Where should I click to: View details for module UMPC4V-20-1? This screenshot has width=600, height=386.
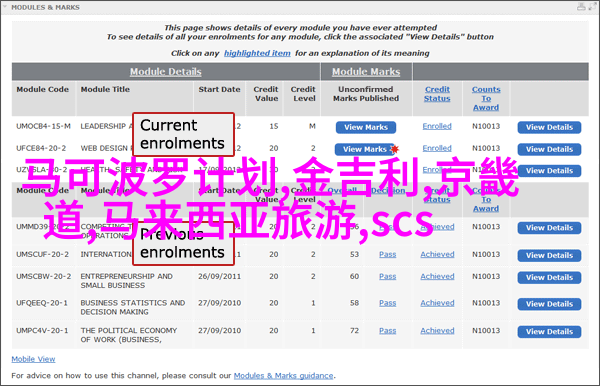click(x=549, y=332)
